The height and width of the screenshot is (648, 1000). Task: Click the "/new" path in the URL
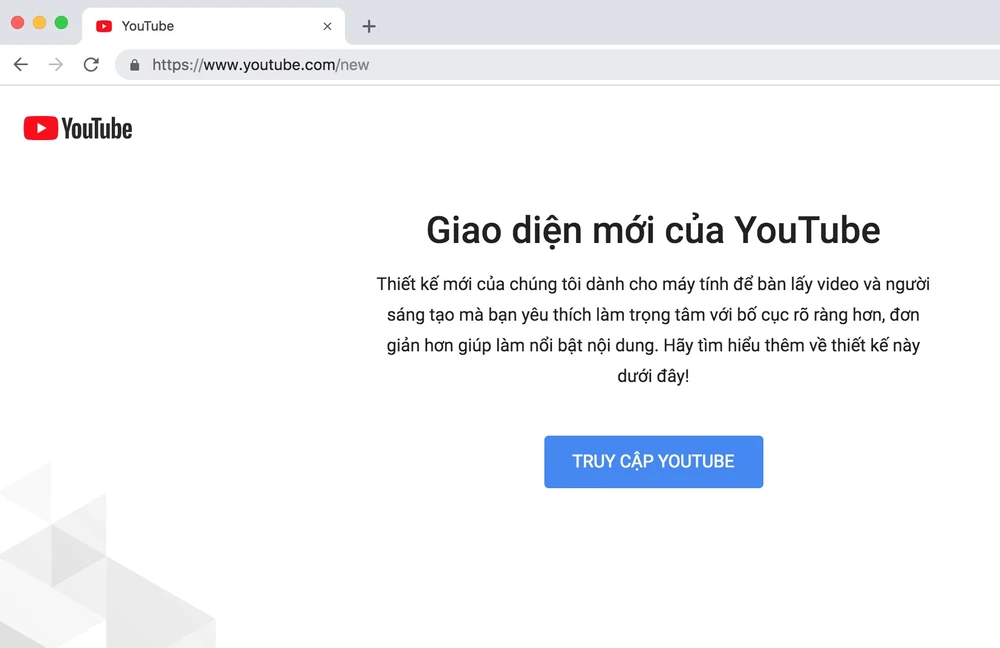click(353, 65)
